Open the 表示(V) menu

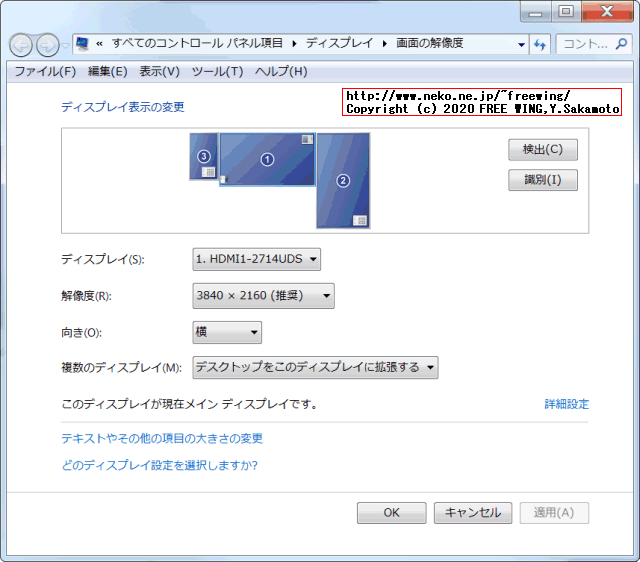(x=160, y=71)
